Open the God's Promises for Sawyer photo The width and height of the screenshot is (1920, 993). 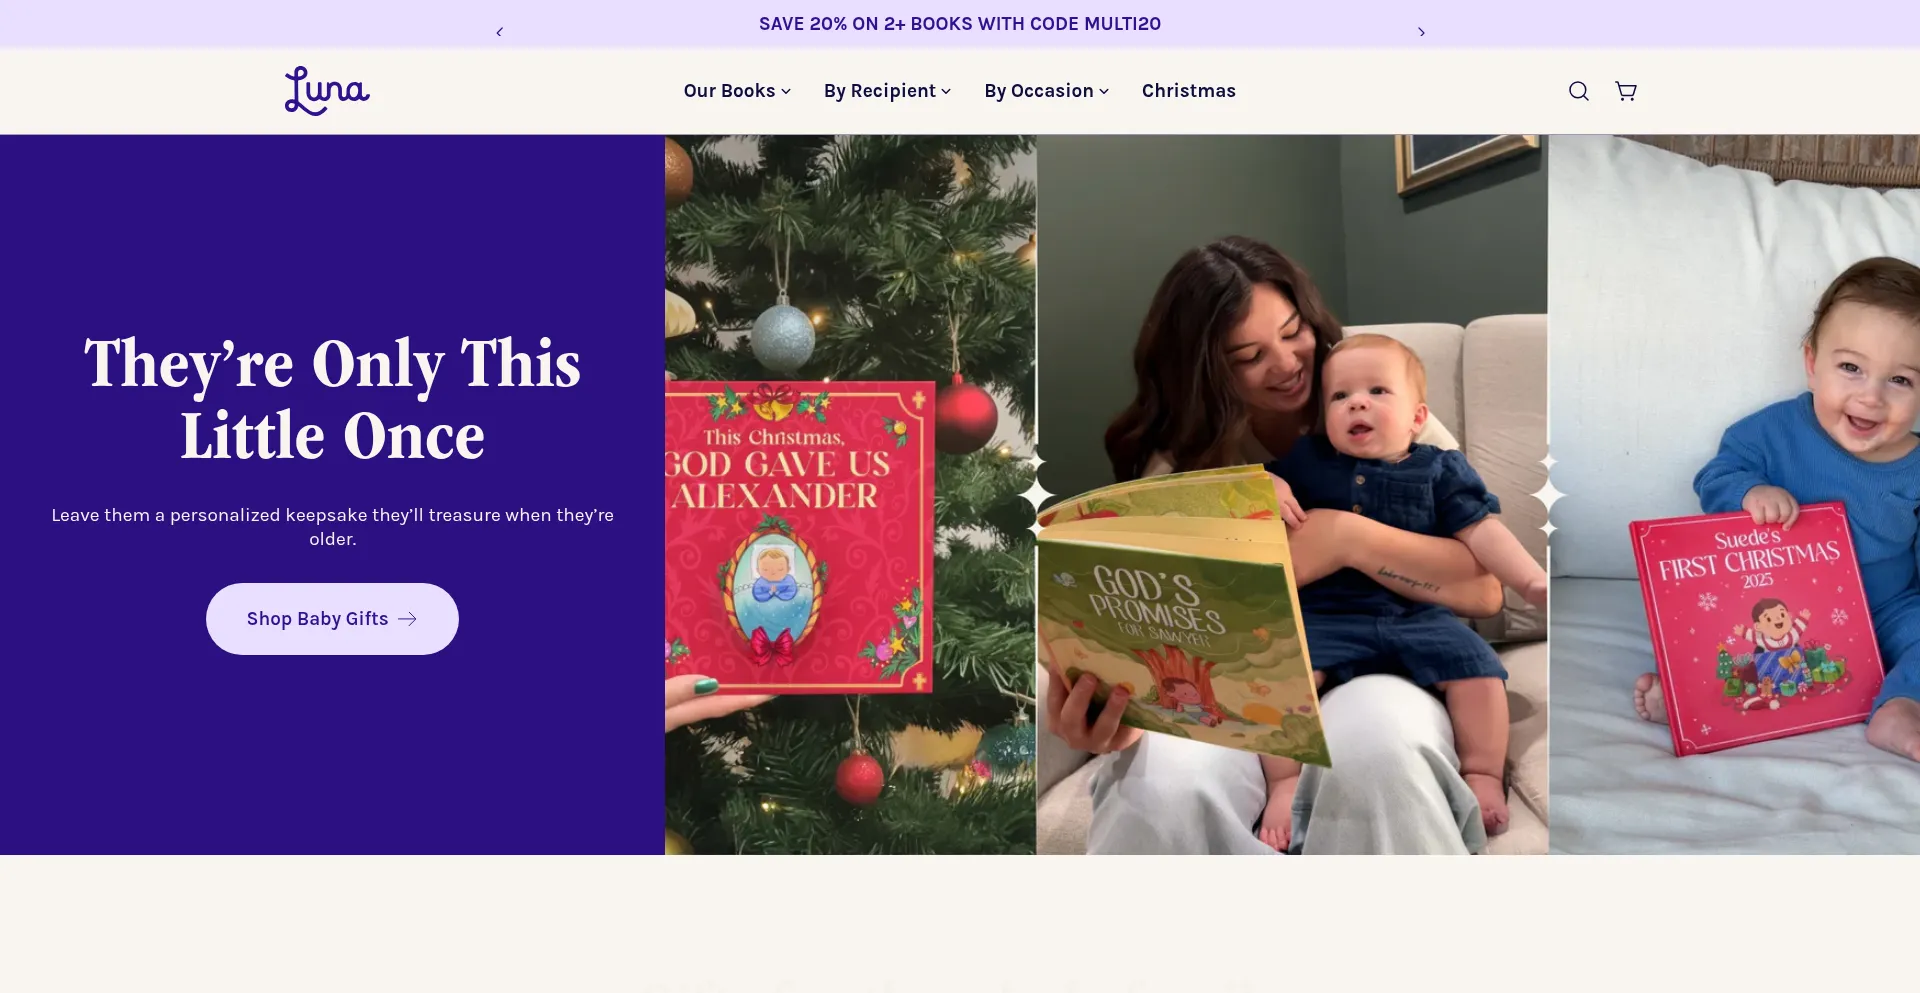[1292, 495]
